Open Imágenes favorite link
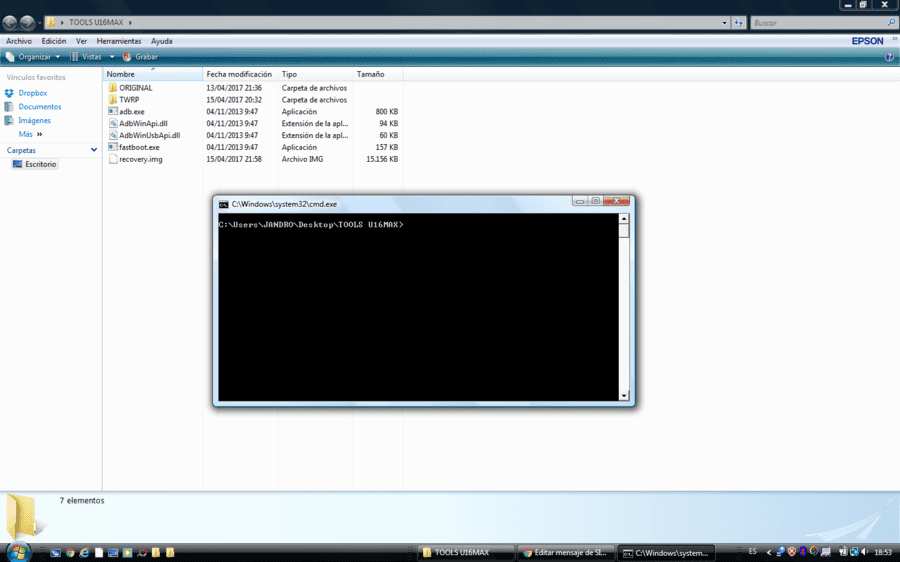 coord(34,121)
